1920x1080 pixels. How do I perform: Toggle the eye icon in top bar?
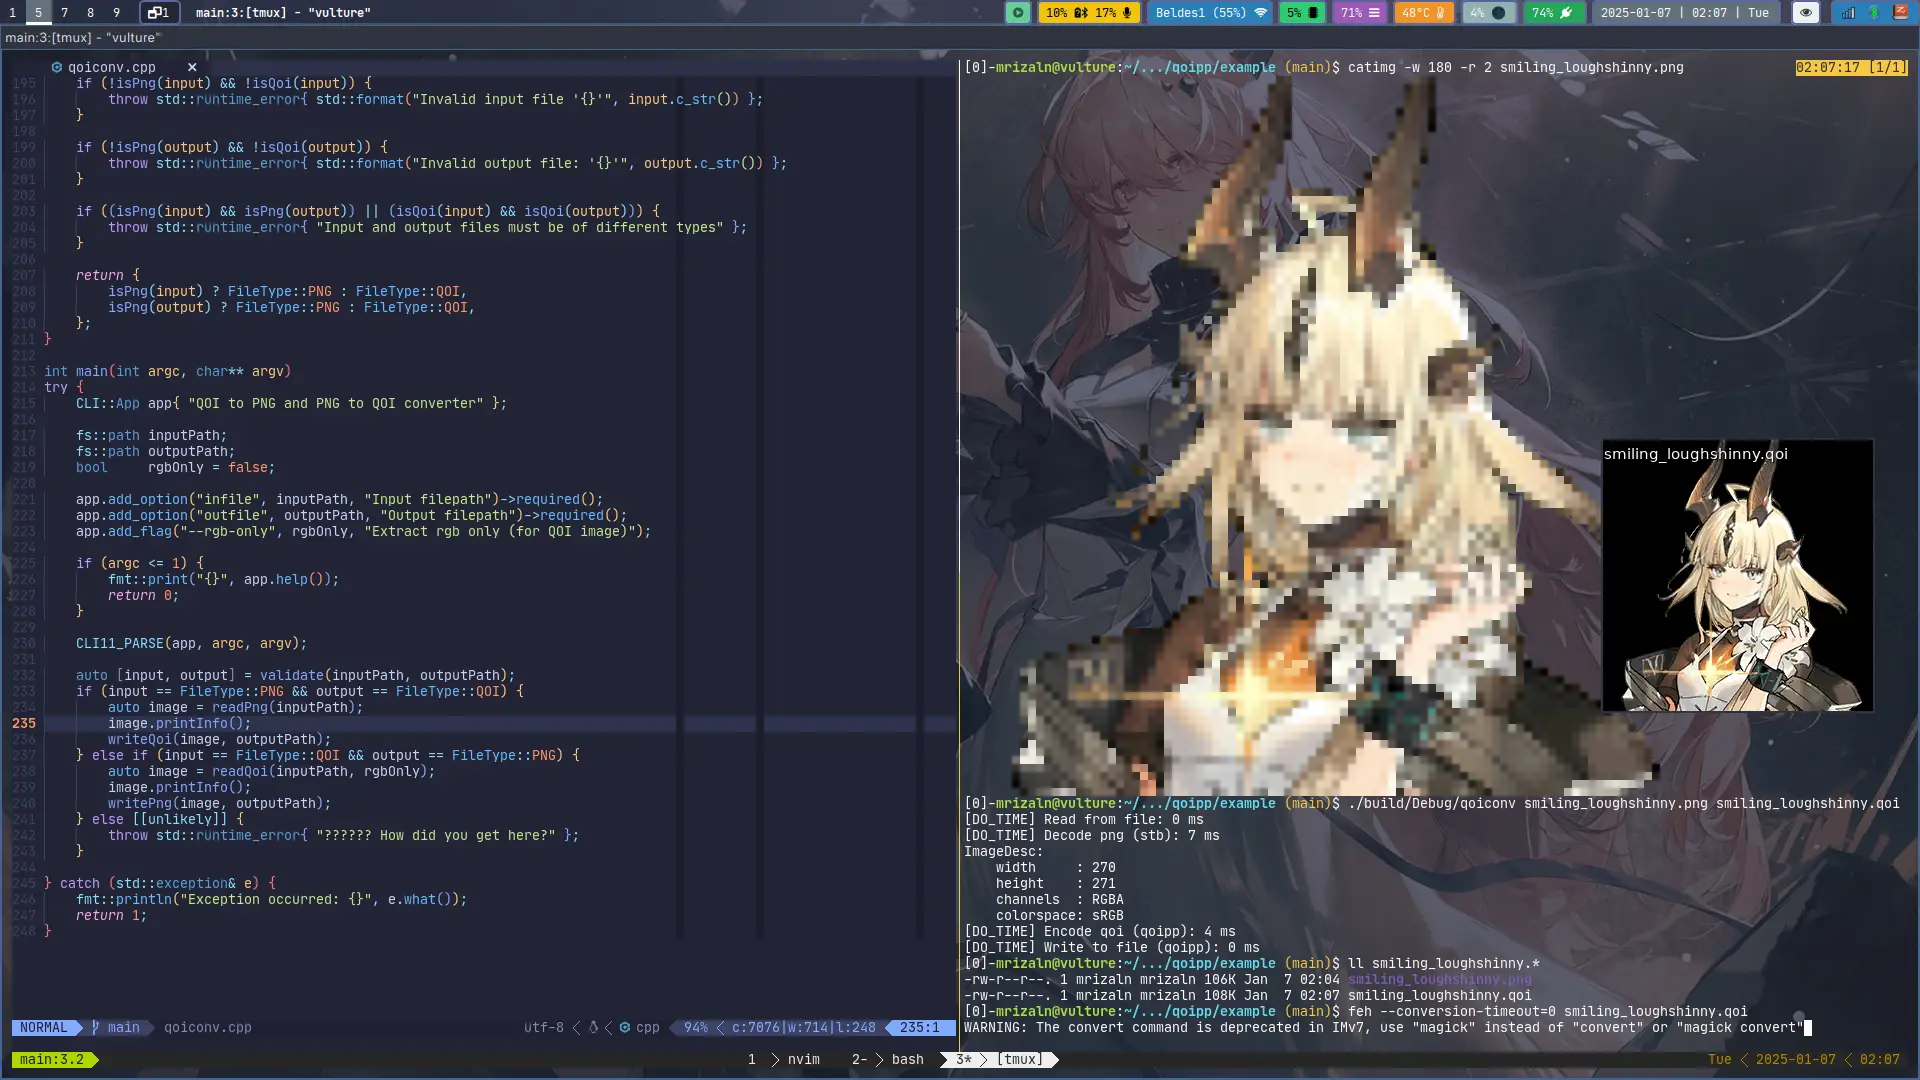click(1805, 13)
